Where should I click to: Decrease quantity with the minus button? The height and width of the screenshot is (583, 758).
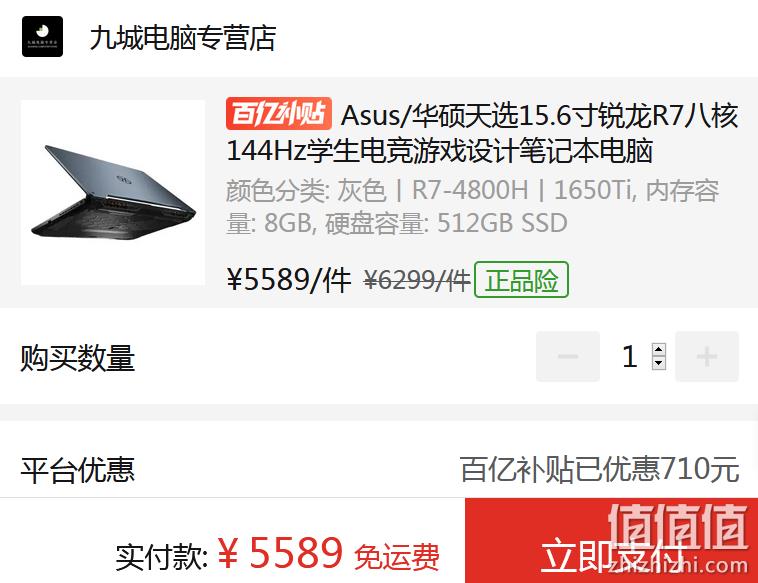(x=568, y=356)
